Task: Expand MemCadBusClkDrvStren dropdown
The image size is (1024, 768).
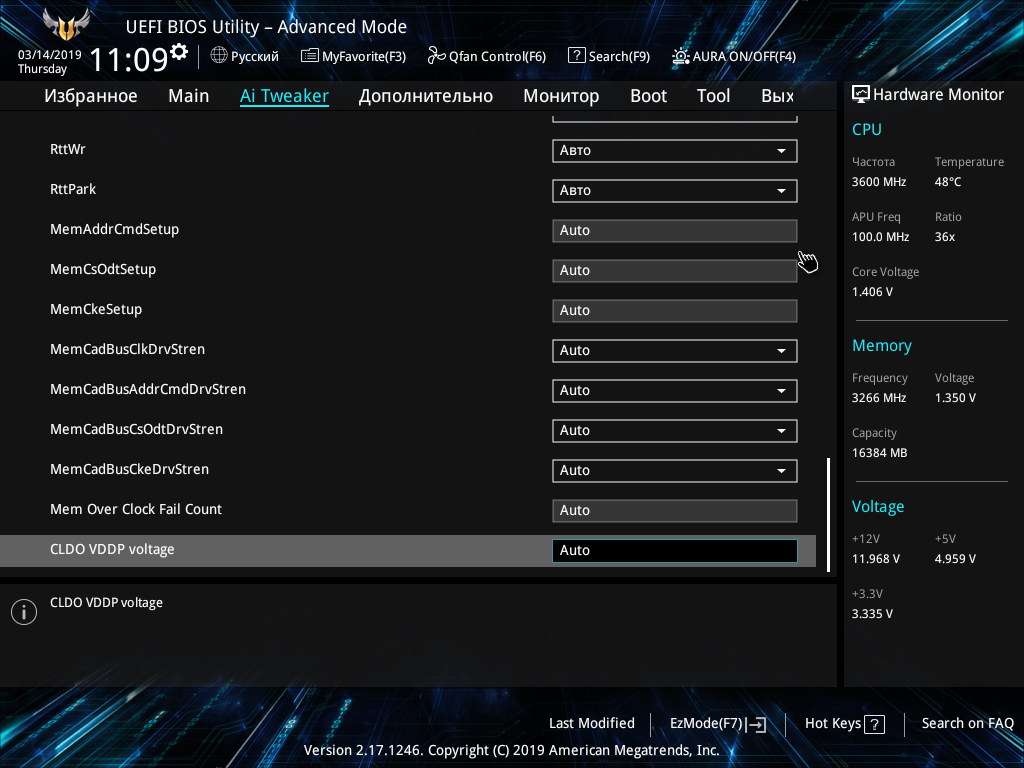Action: [x=675, y=351]
